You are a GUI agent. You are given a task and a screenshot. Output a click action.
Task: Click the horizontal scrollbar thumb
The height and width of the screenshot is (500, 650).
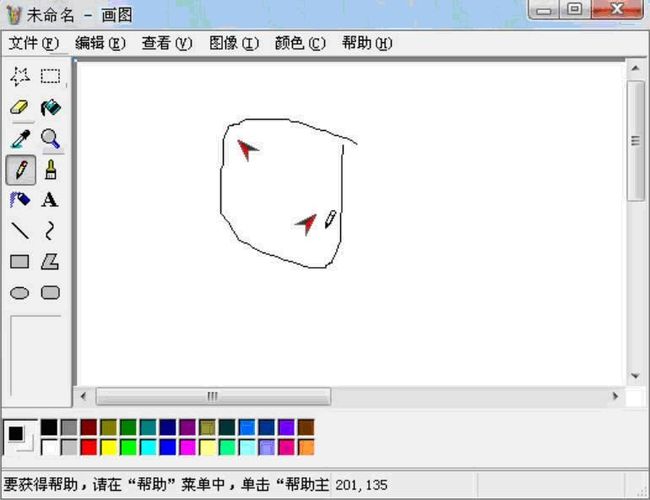213,396
